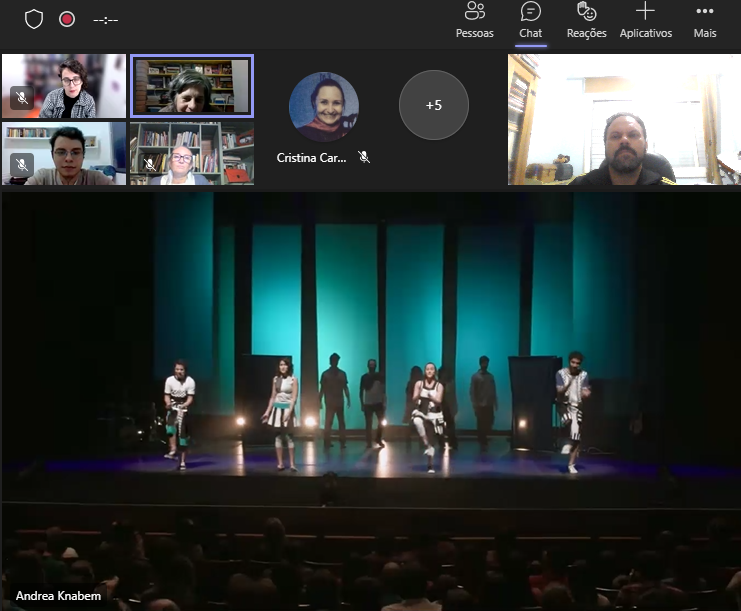Click muted mic icon on checkered jacket tile

coord(22,98)
